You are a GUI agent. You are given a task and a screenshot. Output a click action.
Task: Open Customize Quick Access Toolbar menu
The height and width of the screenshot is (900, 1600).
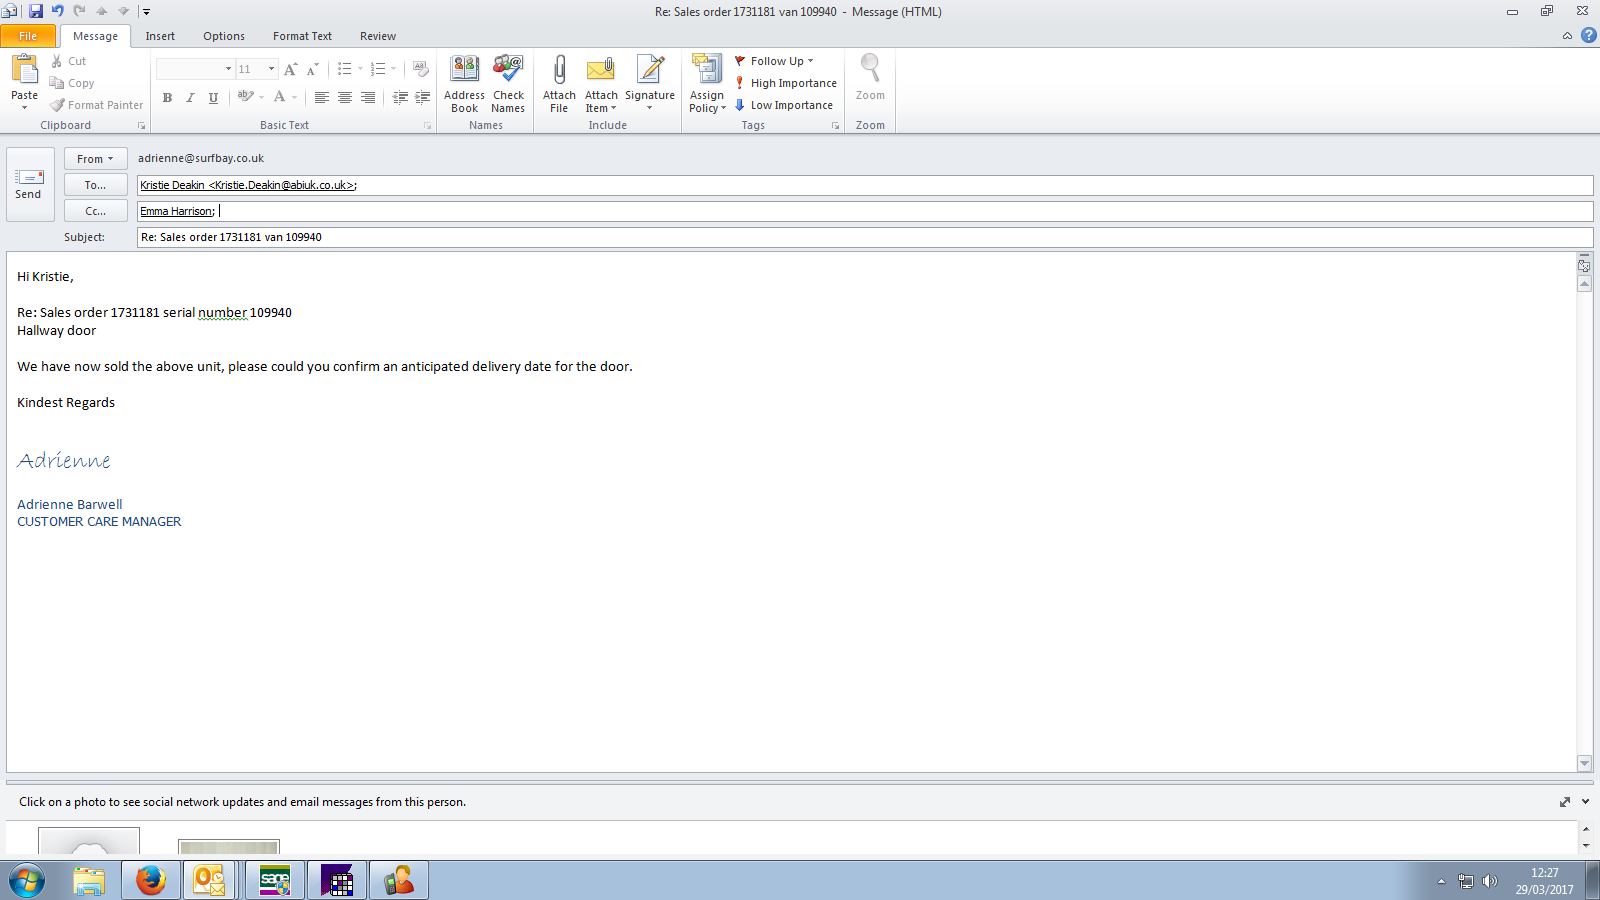coord(146,12)
